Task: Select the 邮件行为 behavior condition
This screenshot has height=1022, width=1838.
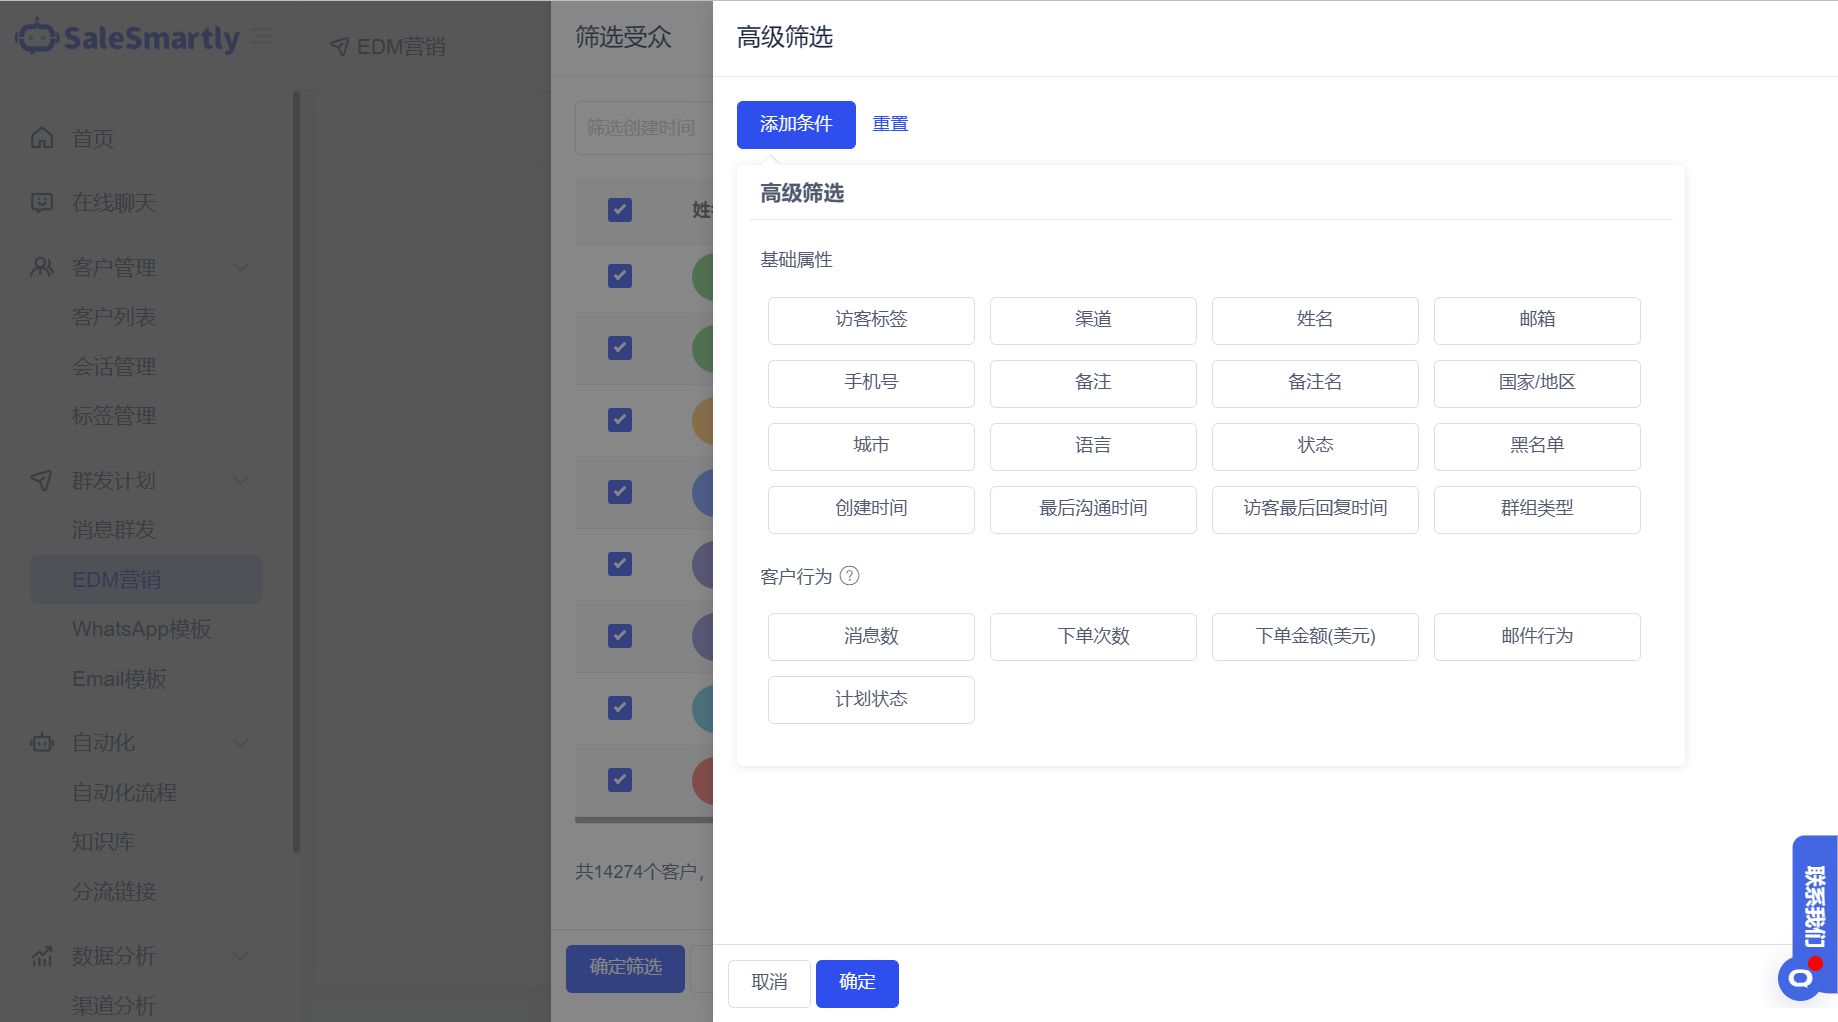Action: pos(1537,636)
